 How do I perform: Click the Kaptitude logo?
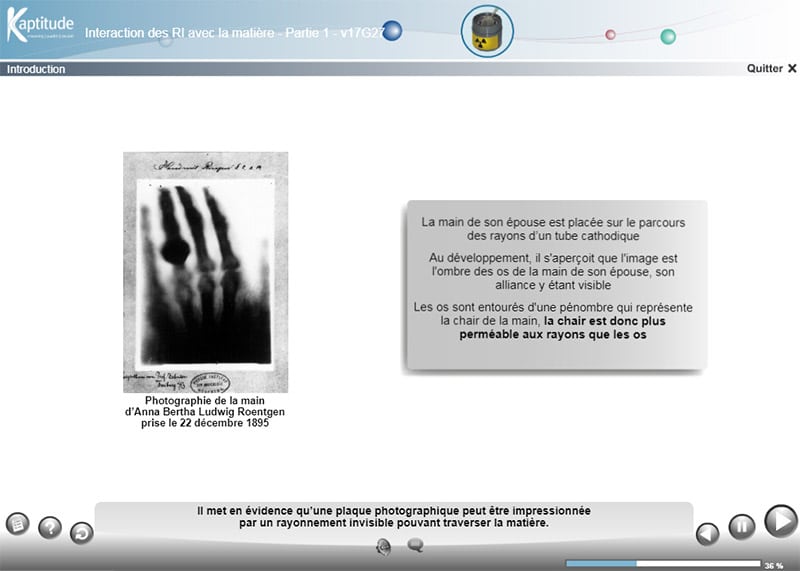coord(40,27)
